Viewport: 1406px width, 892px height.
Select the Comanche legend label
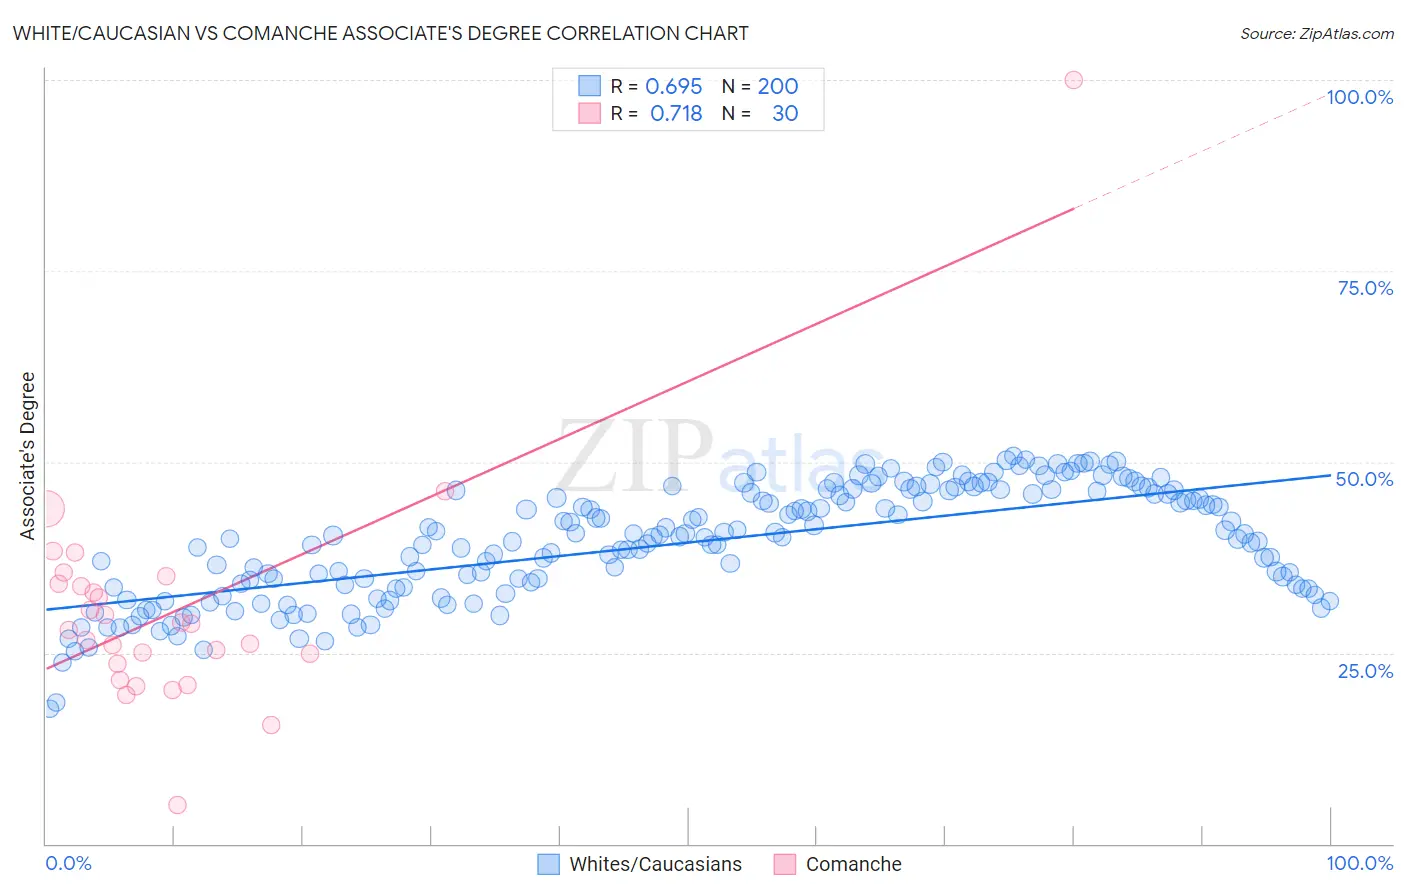[x=854, y=864]
